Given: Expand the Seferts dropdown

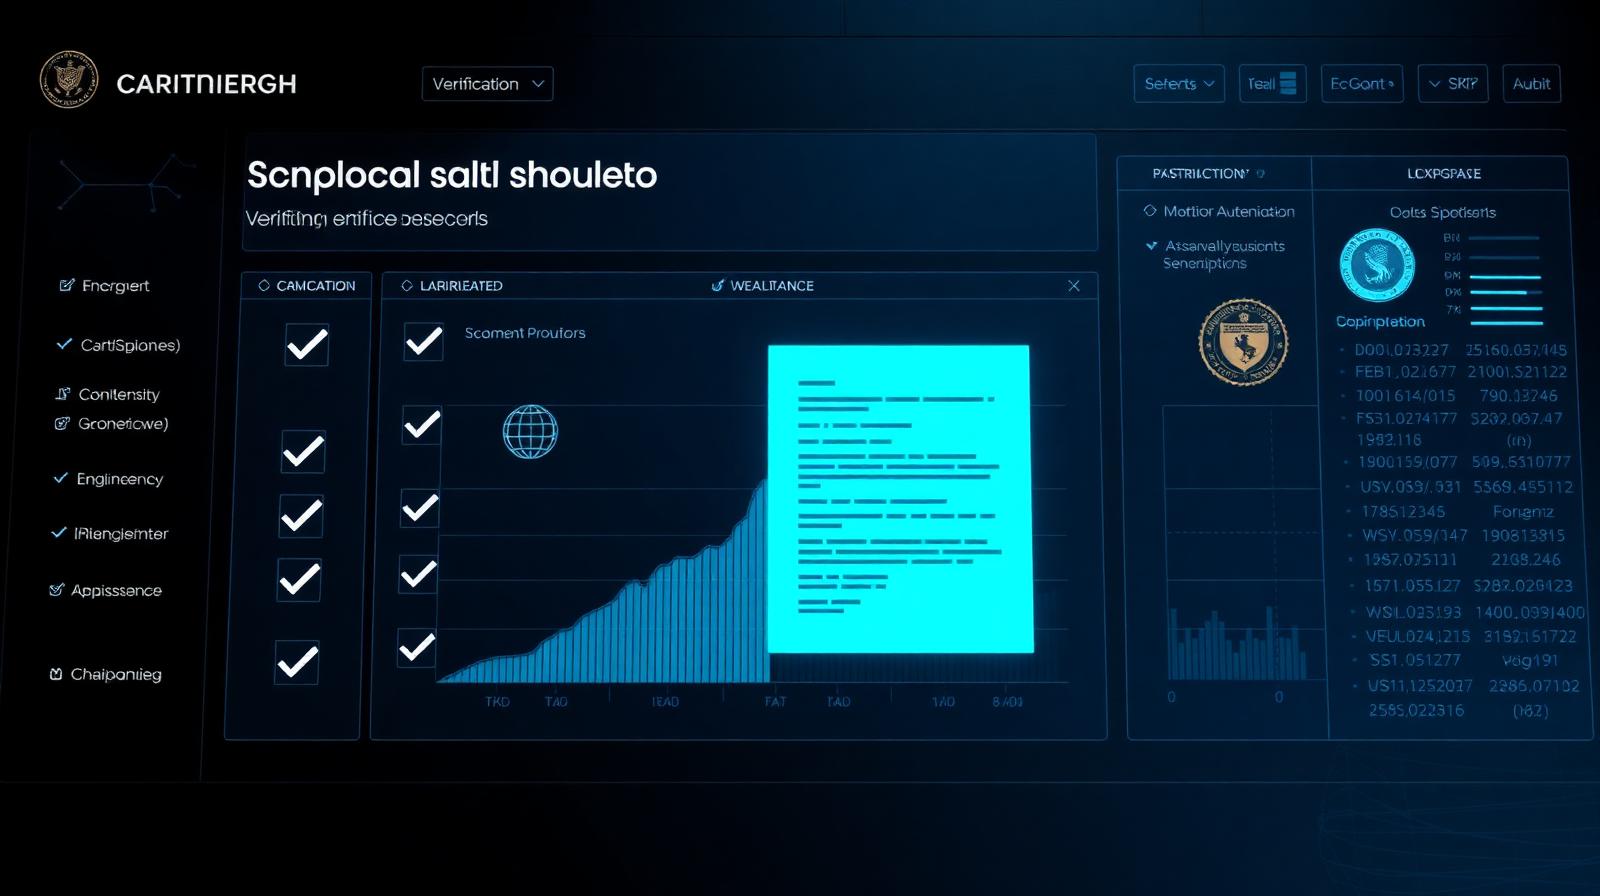Looking at the screenshot, I should click(x=1179, y=84).
